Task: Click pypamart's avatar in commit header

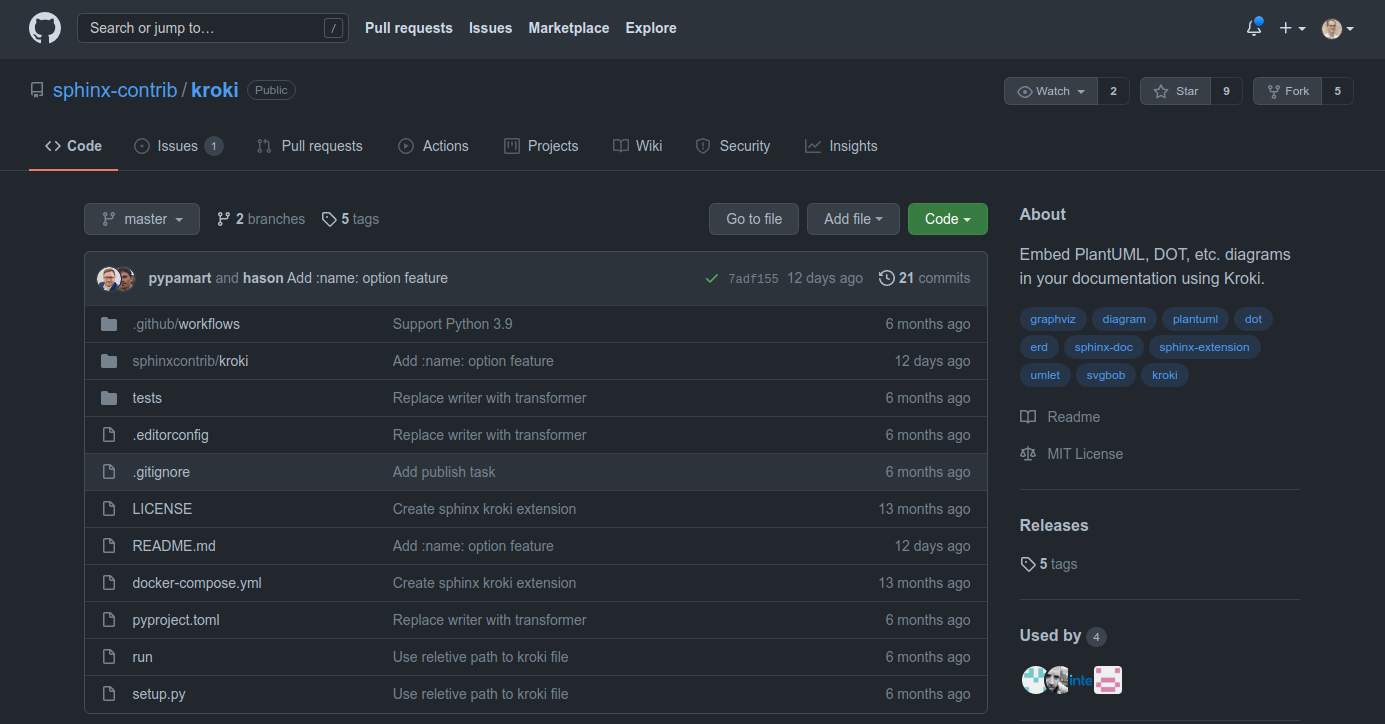Action: pos(108,278)
